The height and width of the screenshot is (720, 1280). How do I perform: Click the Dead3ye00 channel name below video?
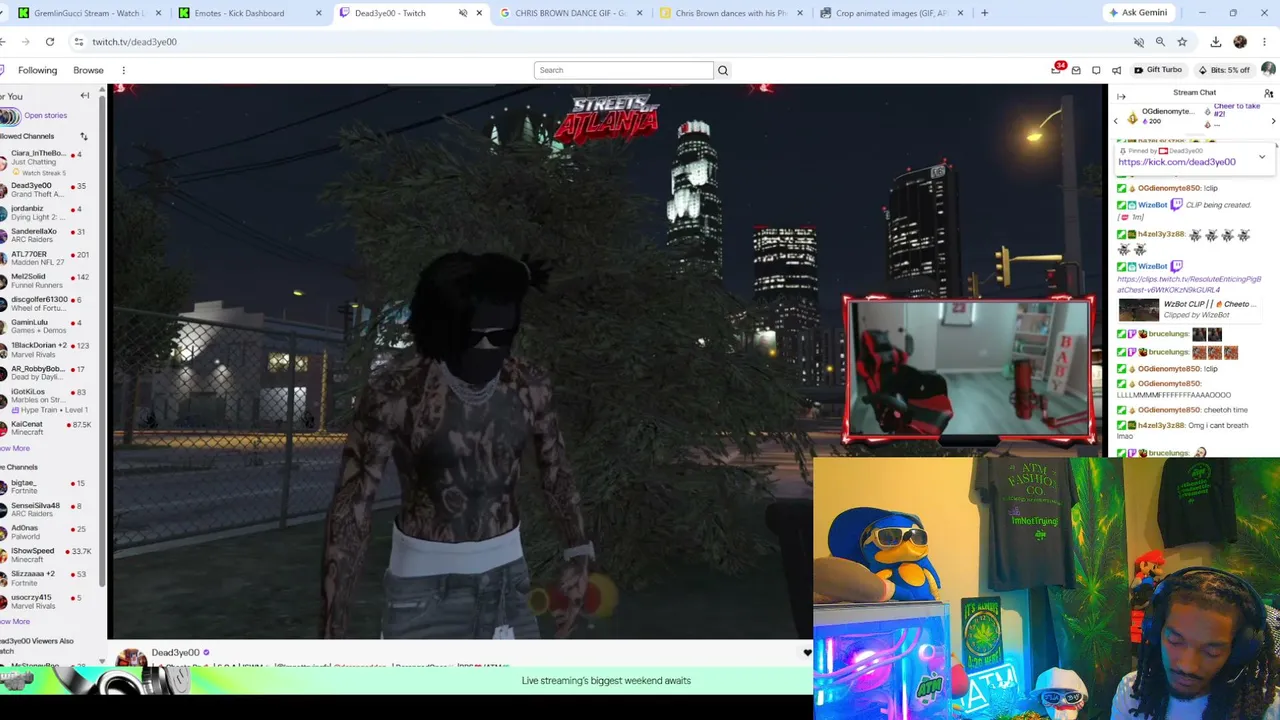click(175, 653)
